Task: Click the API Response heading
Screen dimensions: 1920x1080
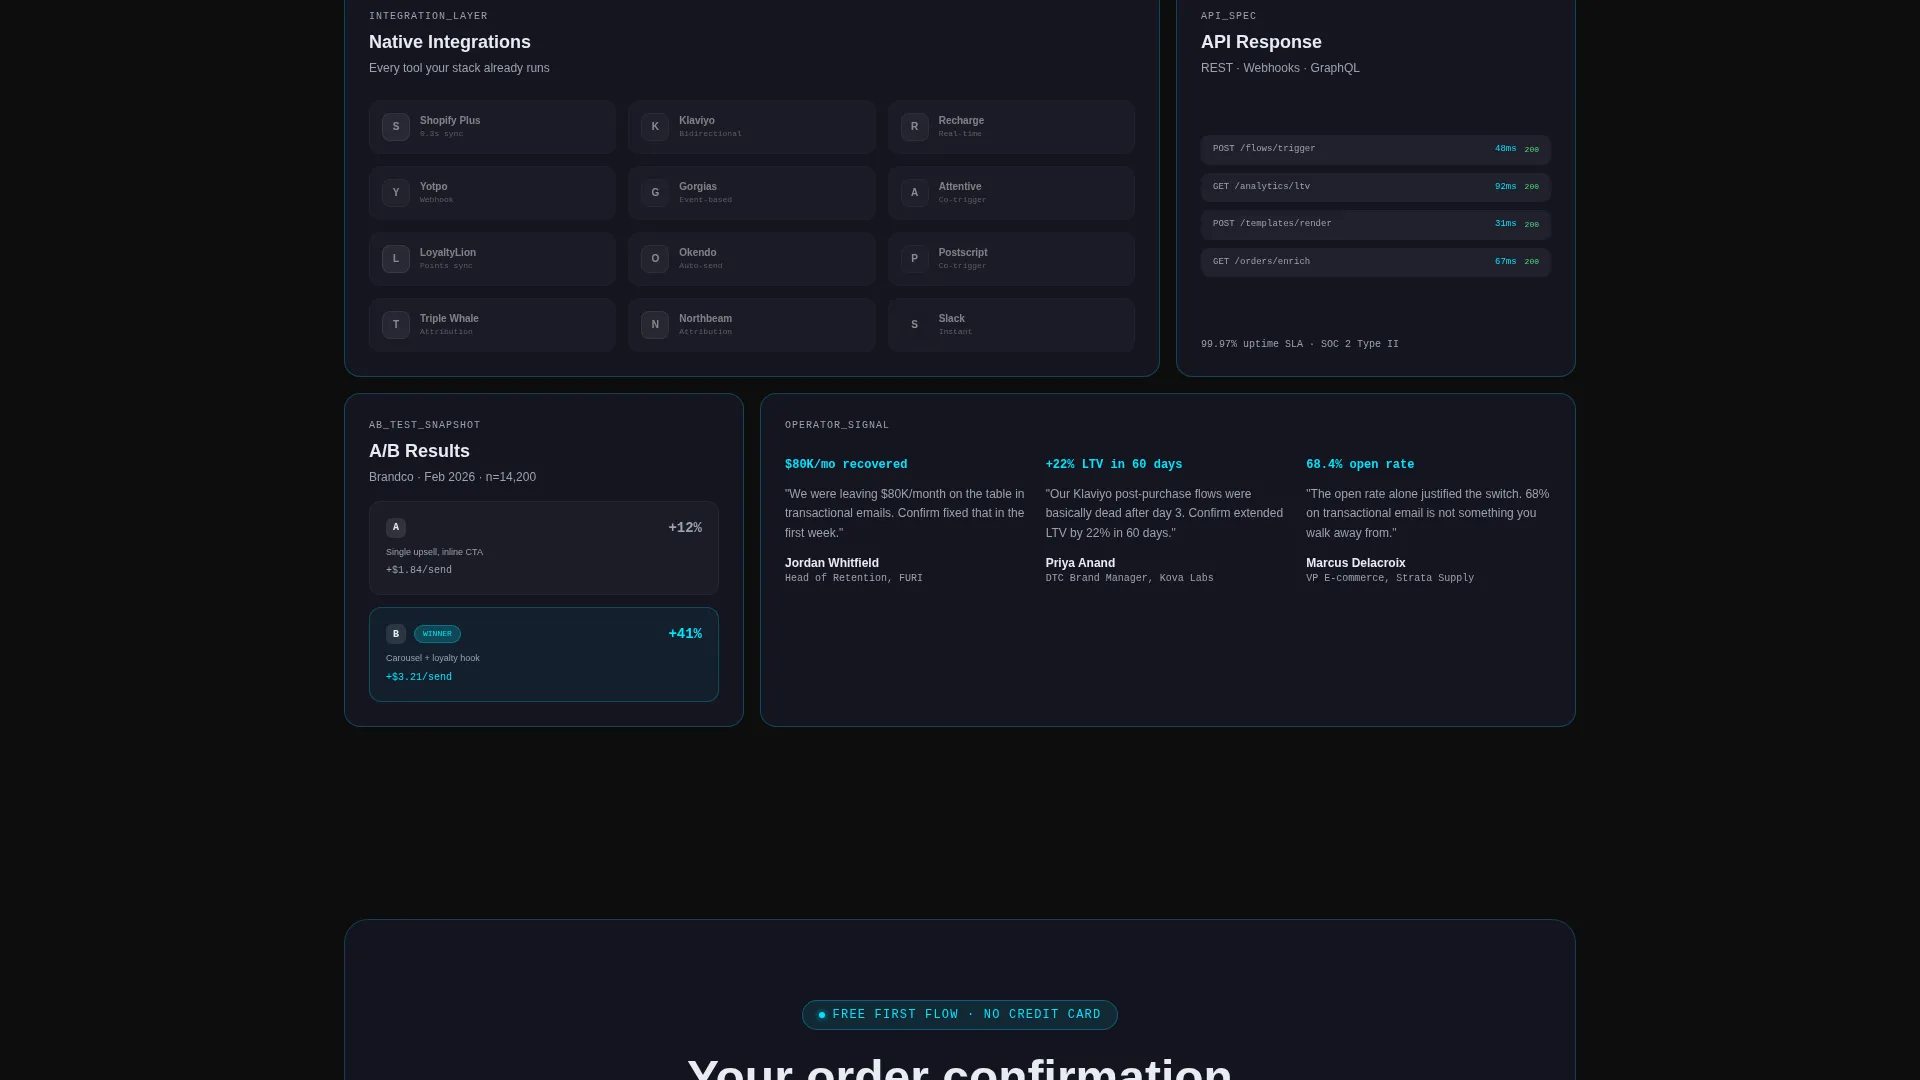Action: (1261, 42)
